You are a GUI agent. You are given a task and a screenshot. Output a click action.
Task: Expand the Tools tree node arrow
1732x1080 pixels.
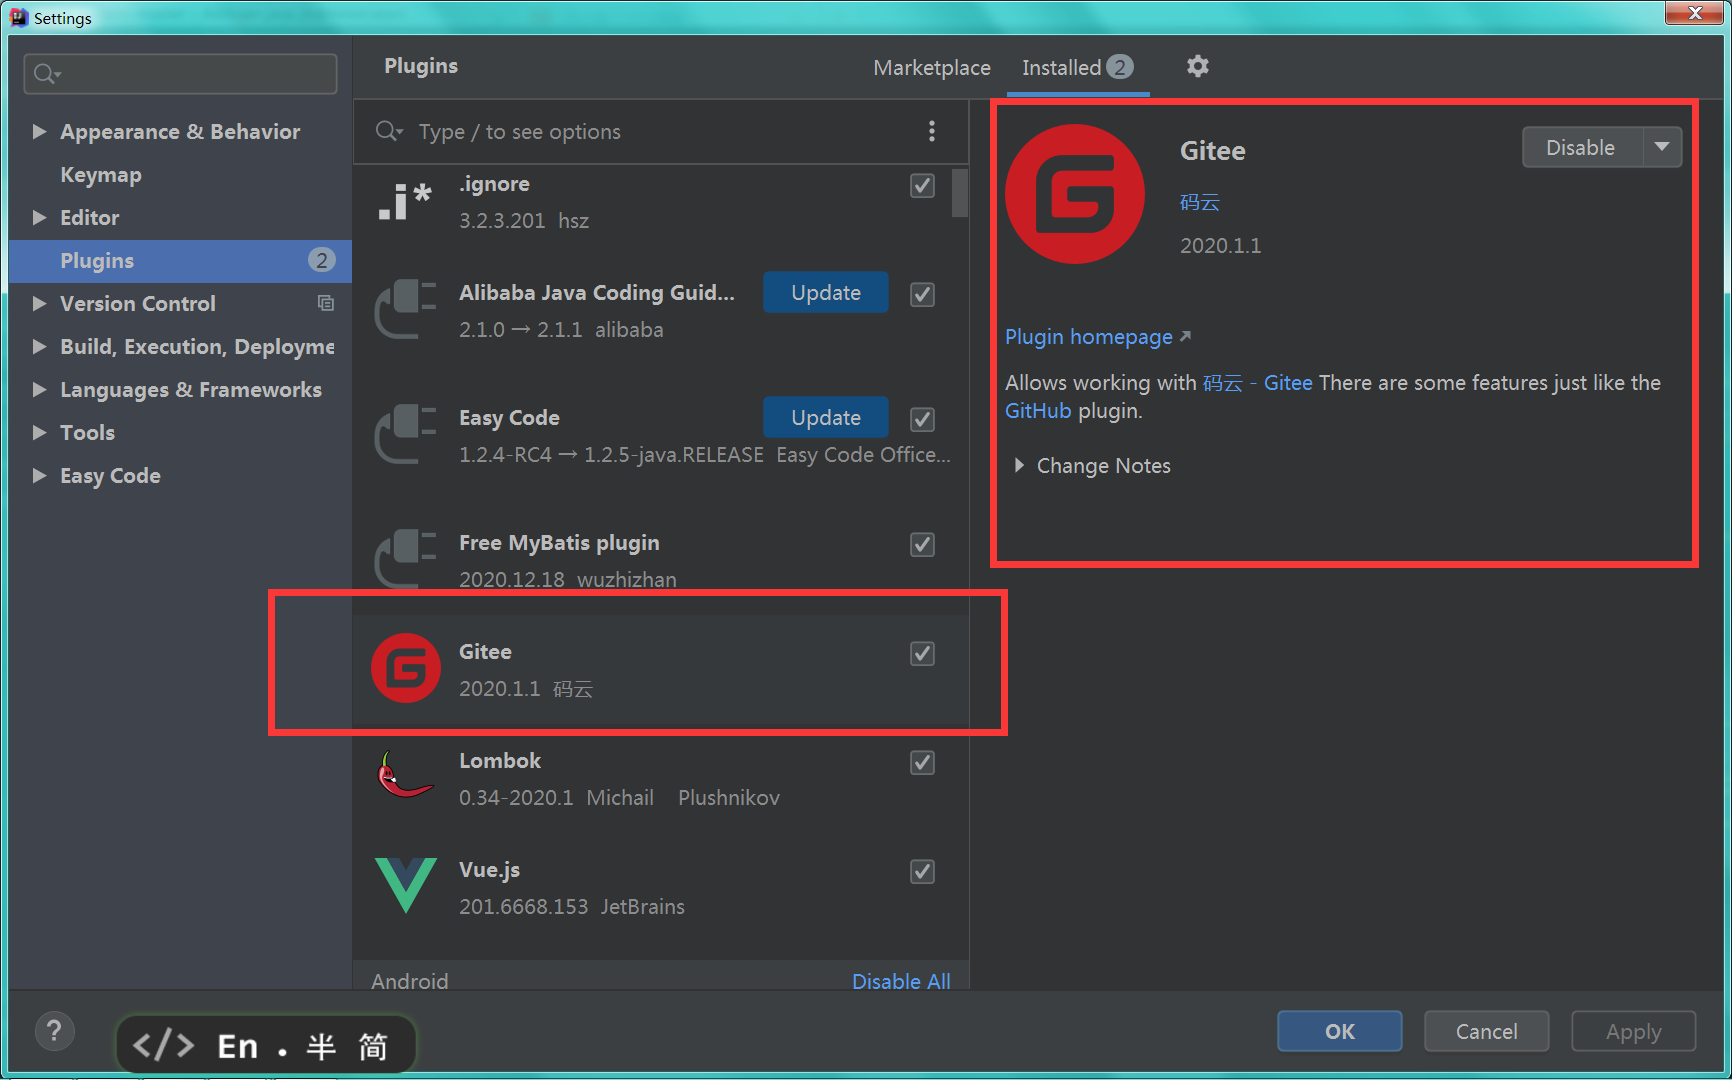click(39, 432)
